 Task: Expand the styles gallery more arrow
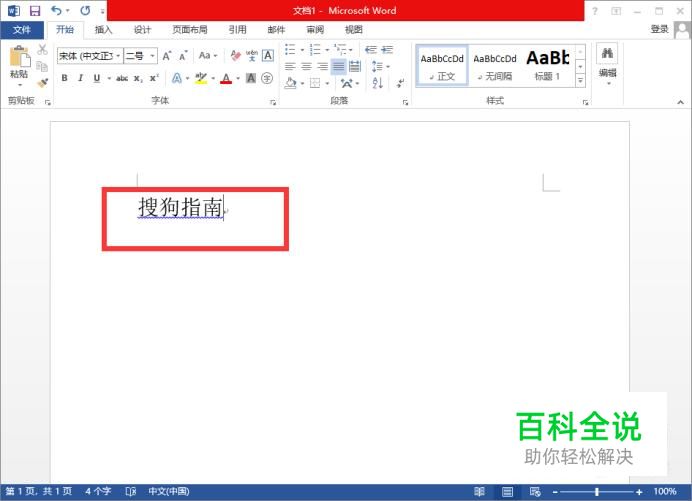(580, 81)
